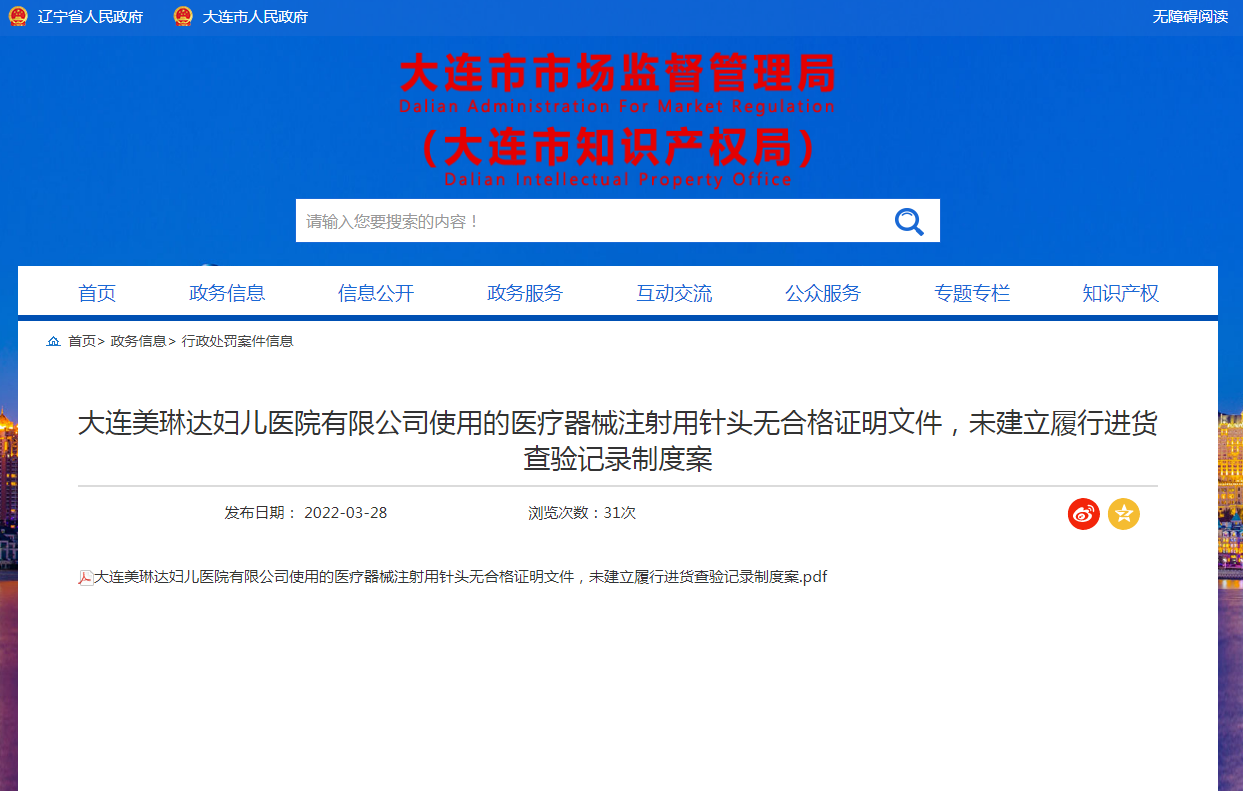Click the search magnifier icon
The width and height of the screenshot is (1243, 791).
click(x=908, y=221)
